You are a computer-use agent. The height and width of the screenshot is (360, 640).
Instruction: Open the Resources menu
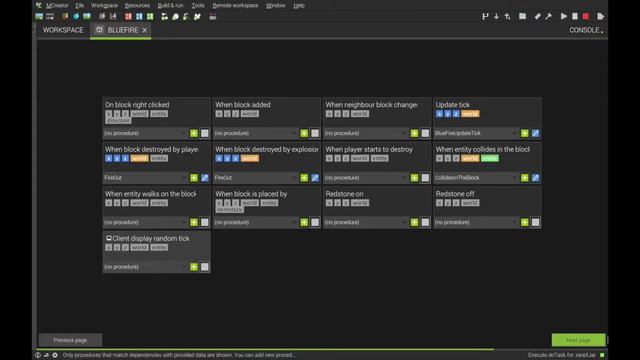point(137,5)
